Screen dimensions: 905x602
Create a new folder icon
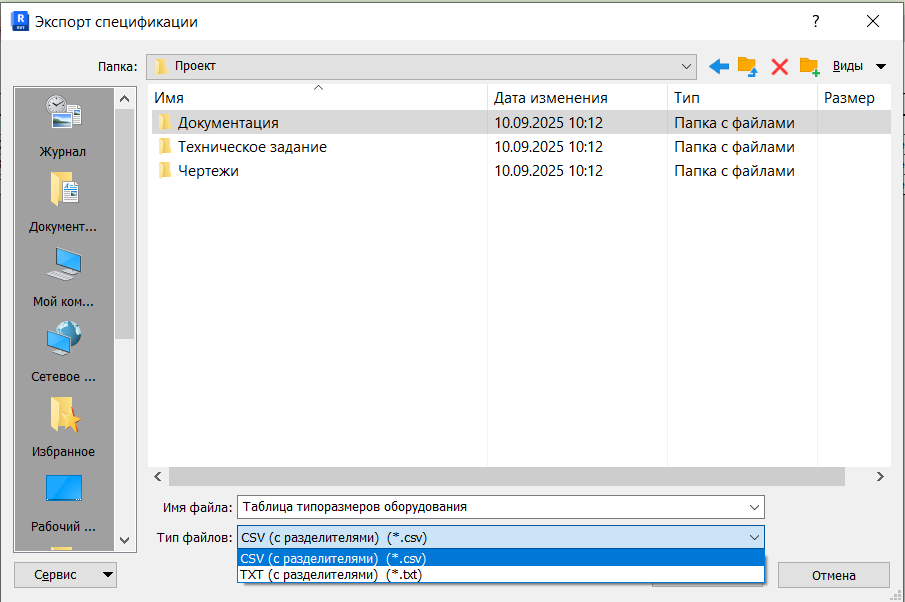click(x=809, y=66)
